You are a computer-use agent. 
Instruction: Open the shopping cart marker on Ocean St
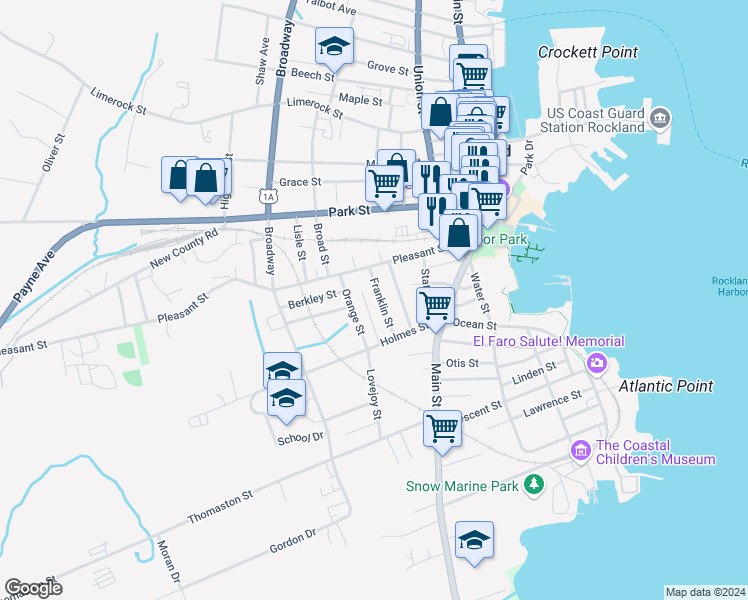pos(435,305)
